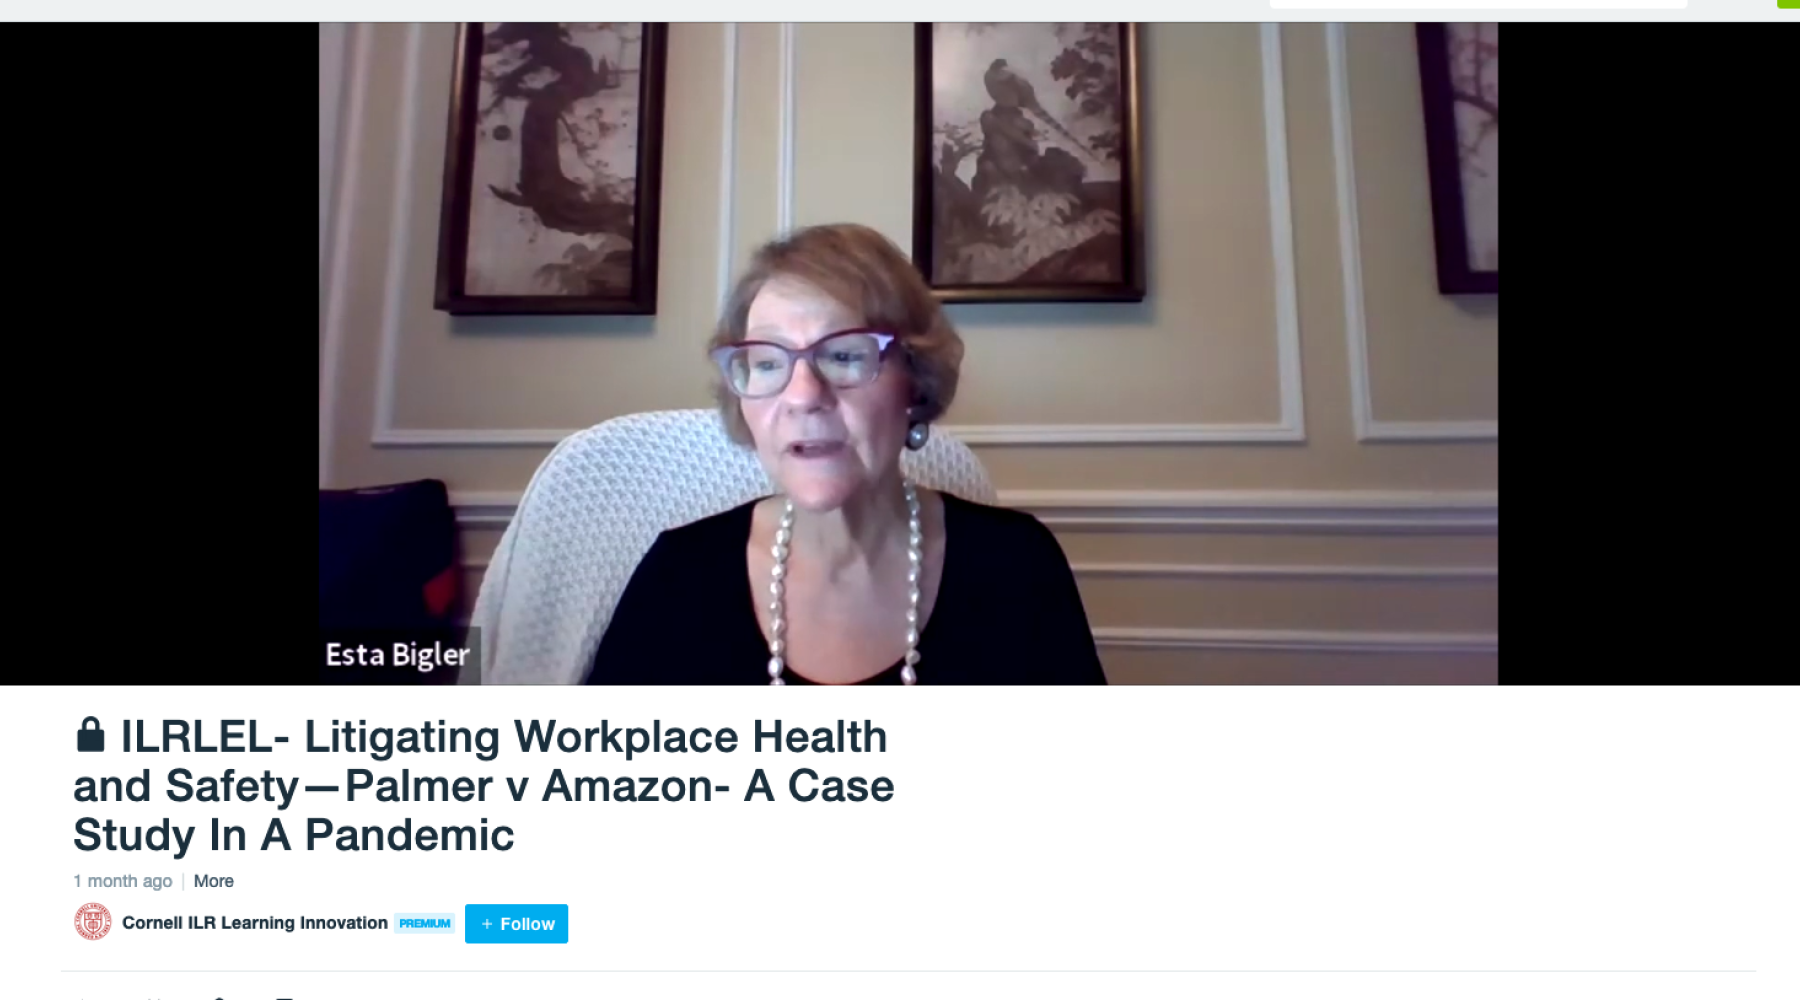
Task: Click the 'Esta Bigler' name label in video
Action: [398, 655]
